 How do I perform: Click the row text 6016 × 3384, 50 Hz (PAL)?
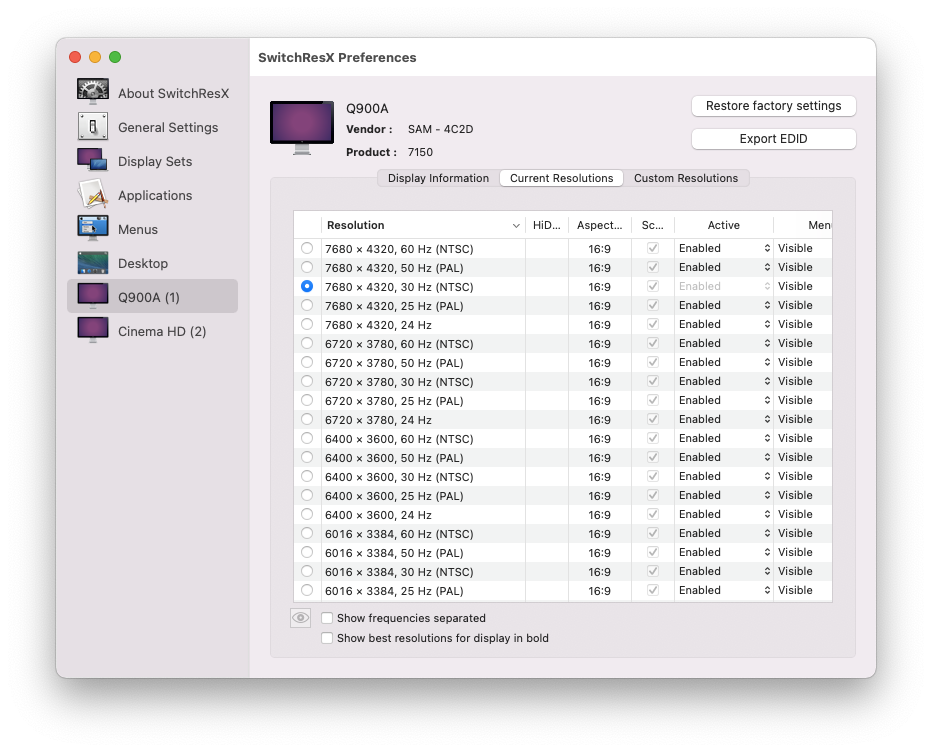394,553
